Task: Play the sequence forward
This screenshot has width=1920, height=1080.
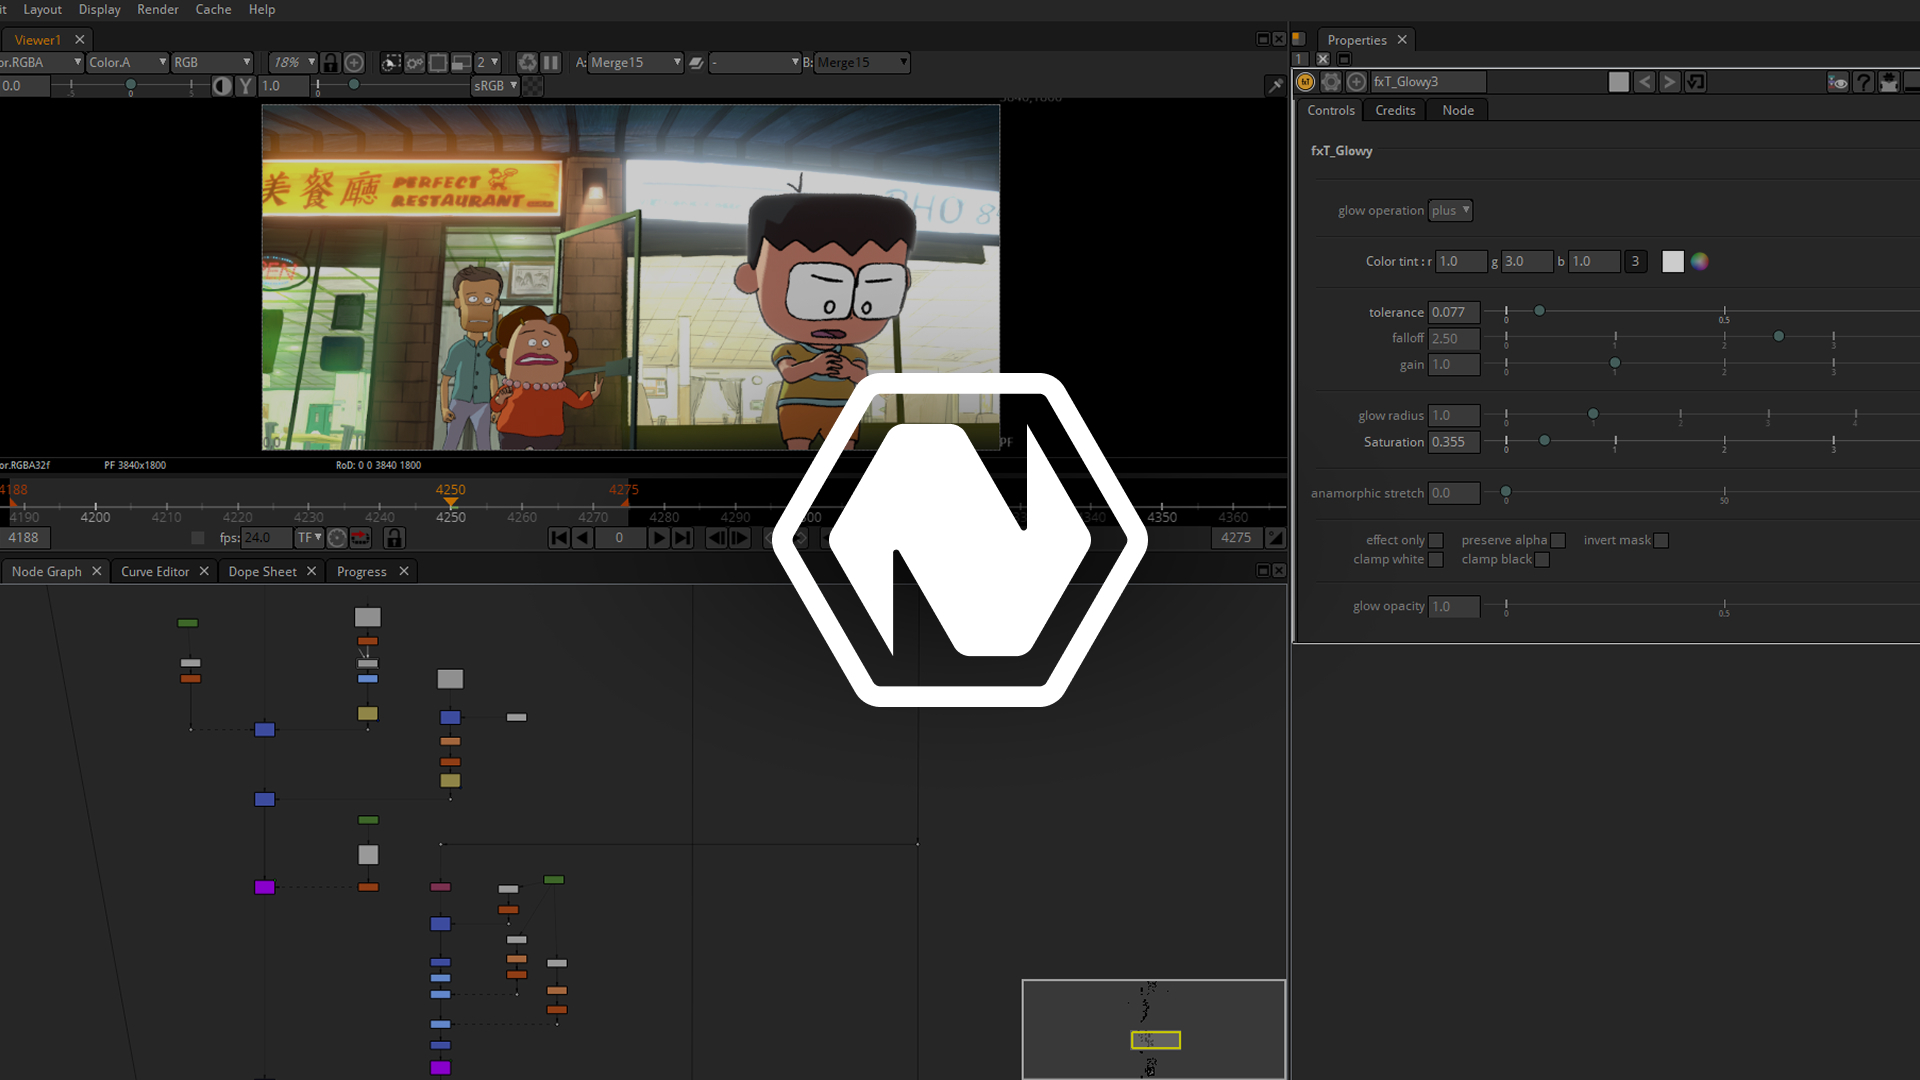Action: (x=658, y=538)
